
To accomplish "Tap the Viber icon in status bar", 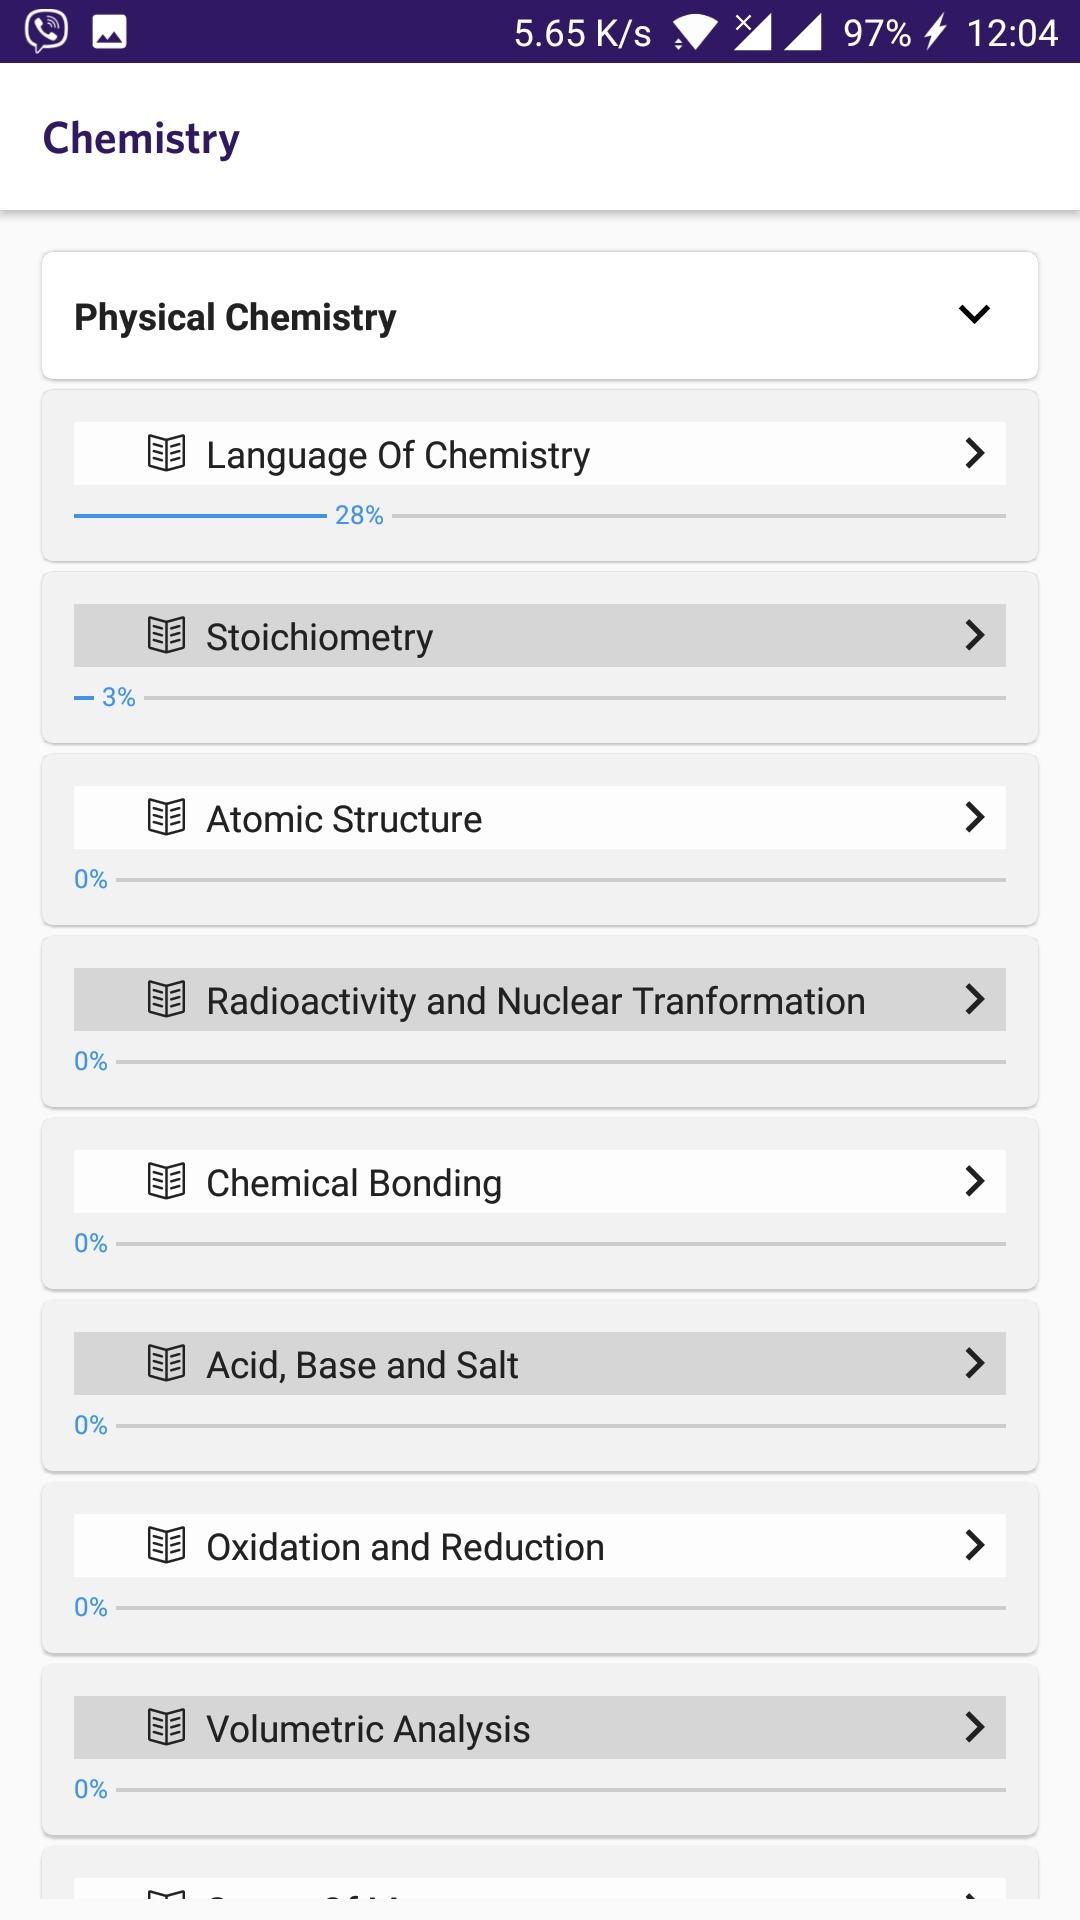I will tap(46, 31).
